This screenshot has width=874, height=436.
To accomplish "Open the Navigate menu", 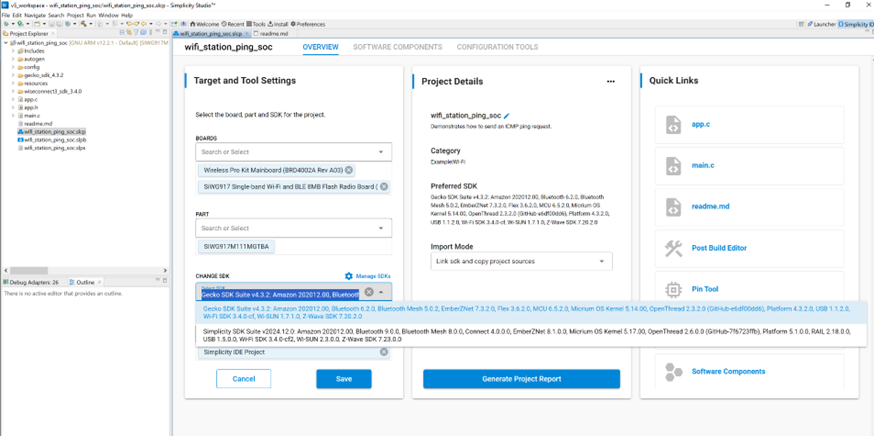I will pyautogui.click(x=35, y=16).
